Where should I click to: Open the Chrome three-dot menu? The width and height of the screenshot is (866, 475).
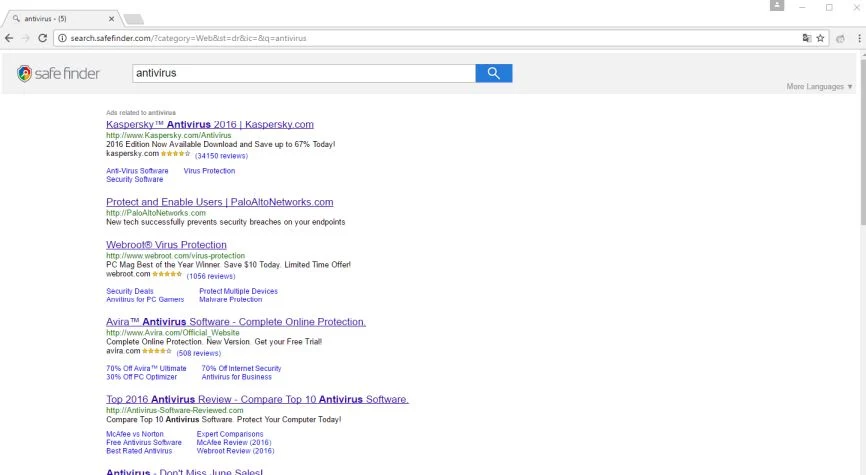click(x=859, y=38)
